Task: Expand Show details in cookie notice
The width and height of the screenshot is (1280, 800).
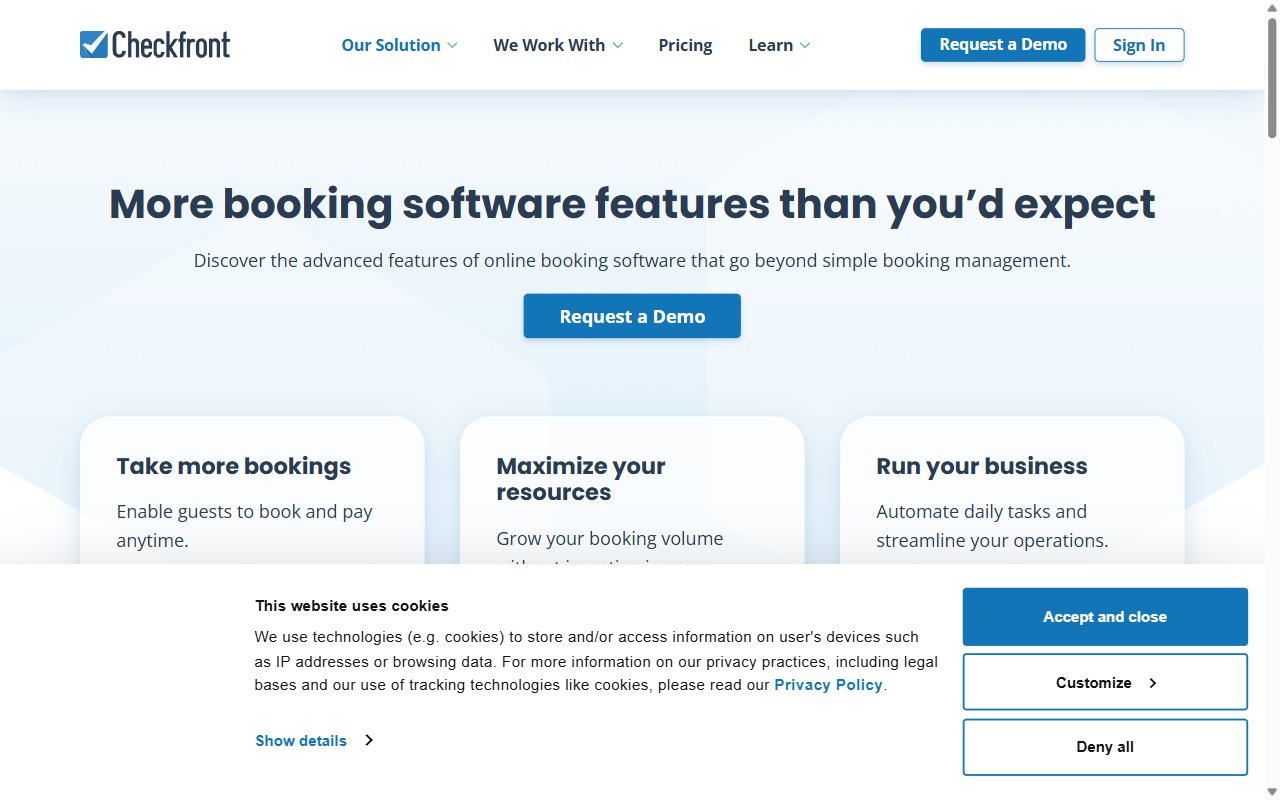Action: [x=314, y=741]
